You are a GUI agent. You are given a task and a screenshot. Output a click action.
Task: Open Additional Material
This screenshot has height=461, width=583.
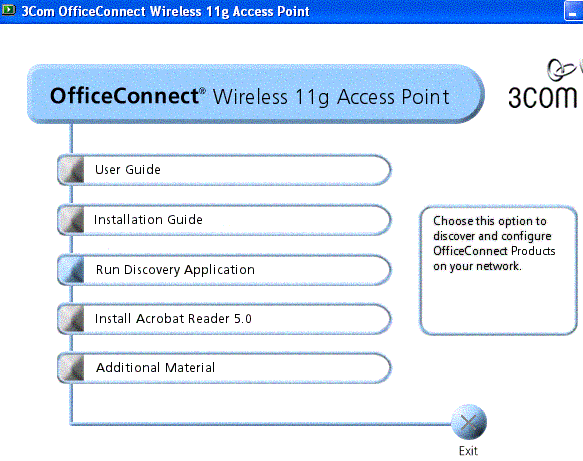coord(224,368)
